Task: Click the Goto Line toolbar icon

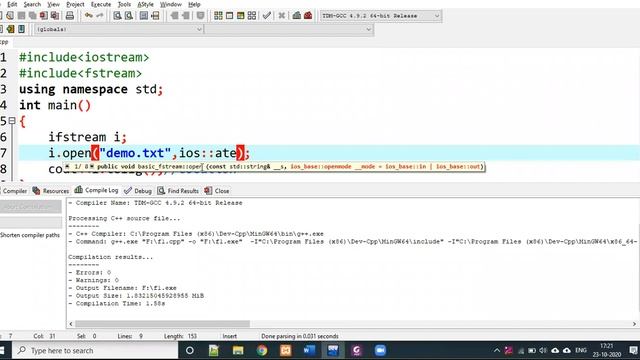Action: point(155,16)
